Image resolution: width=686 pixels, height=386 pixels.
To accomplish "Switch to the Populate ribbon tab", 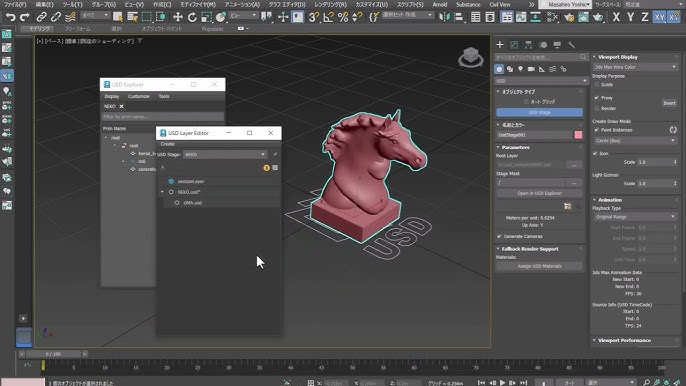I will click(x=212, y=29).
